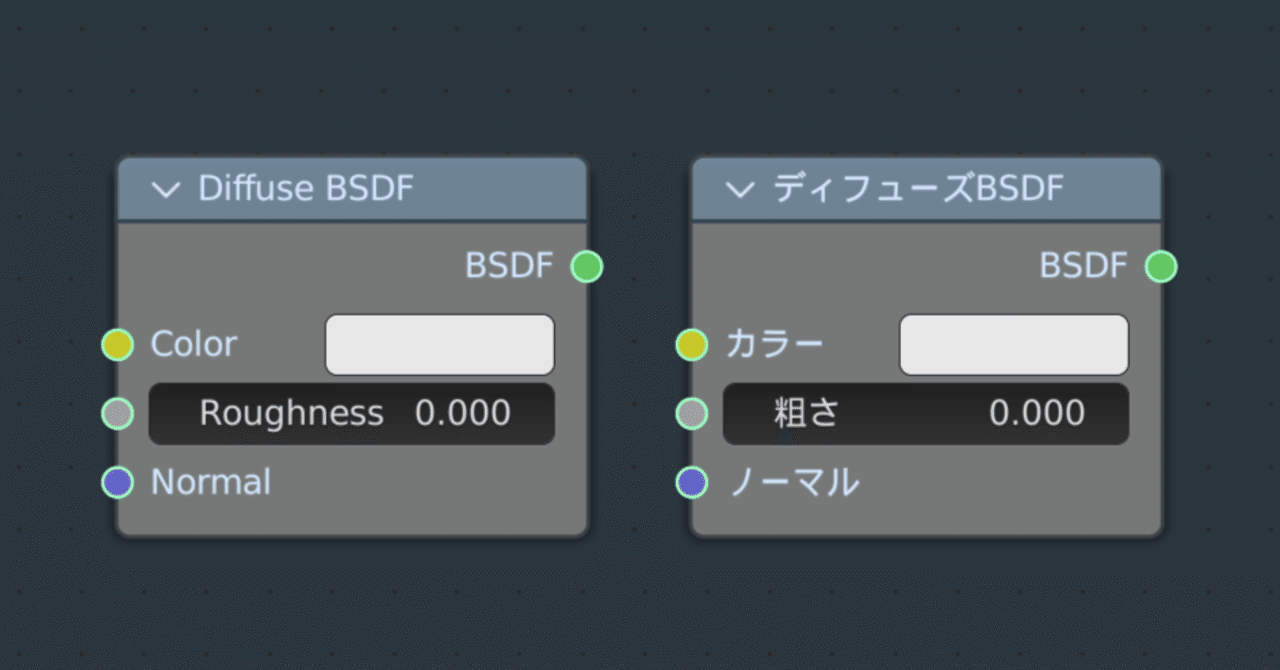The width and height of the screenshot is (1280, 670).
Task: Click the ノーマル input socket
Action: click(691, 482)
